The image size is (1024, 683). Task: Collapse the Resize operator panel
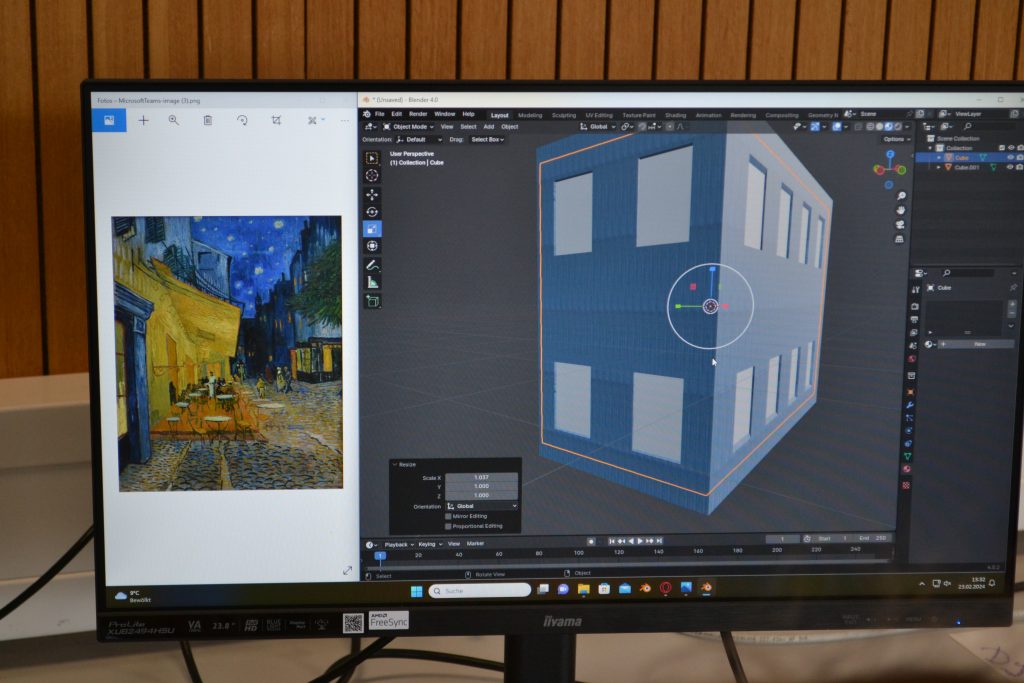click(x=394, y=464)
